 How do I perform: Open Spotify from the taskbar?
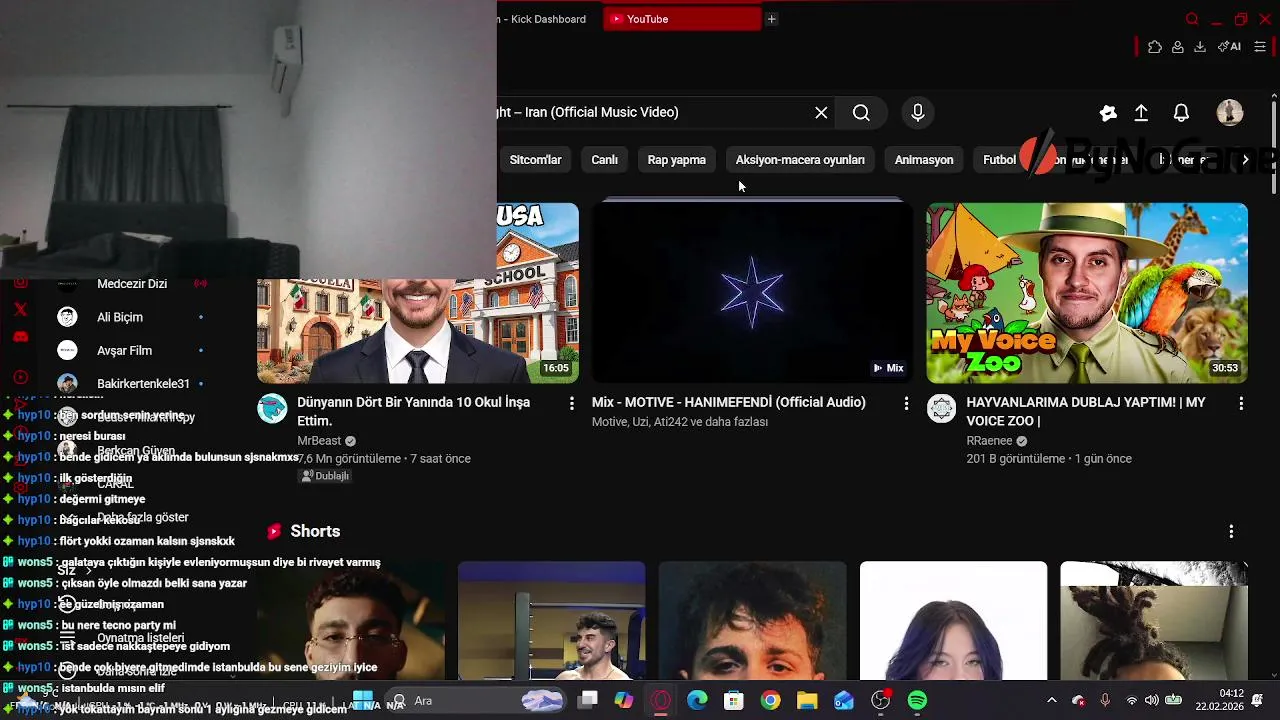917,701
